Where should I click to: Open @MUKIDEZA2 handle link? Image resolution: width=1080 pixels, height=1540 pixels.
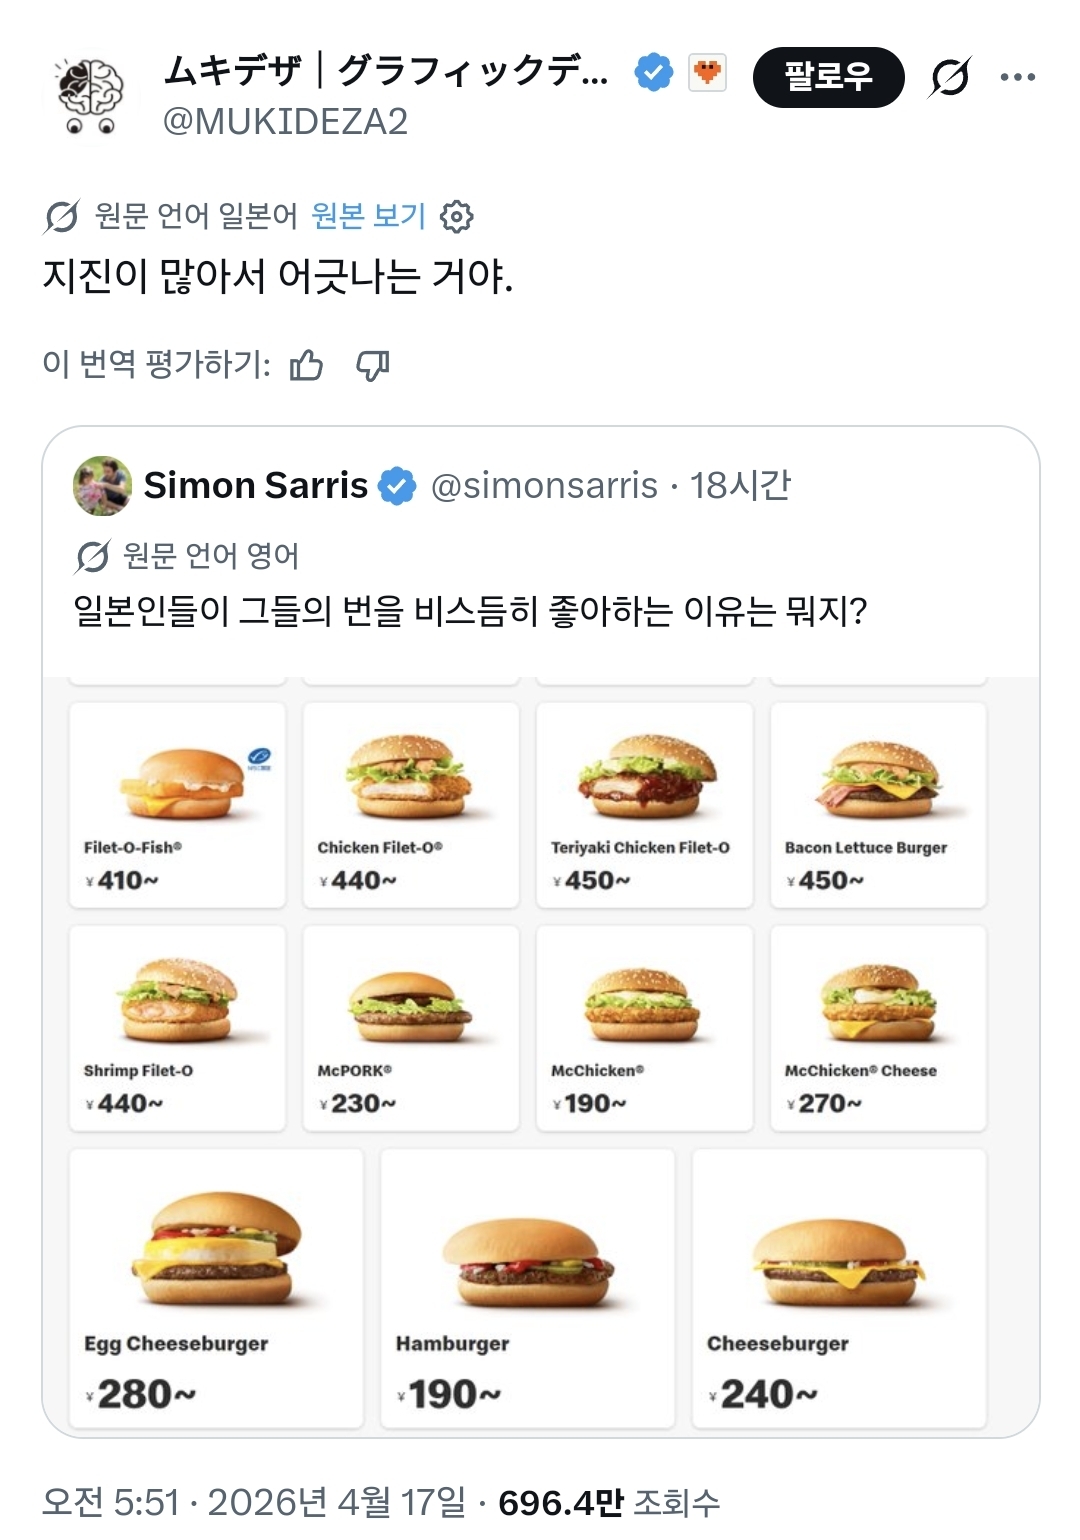[285, 122]
